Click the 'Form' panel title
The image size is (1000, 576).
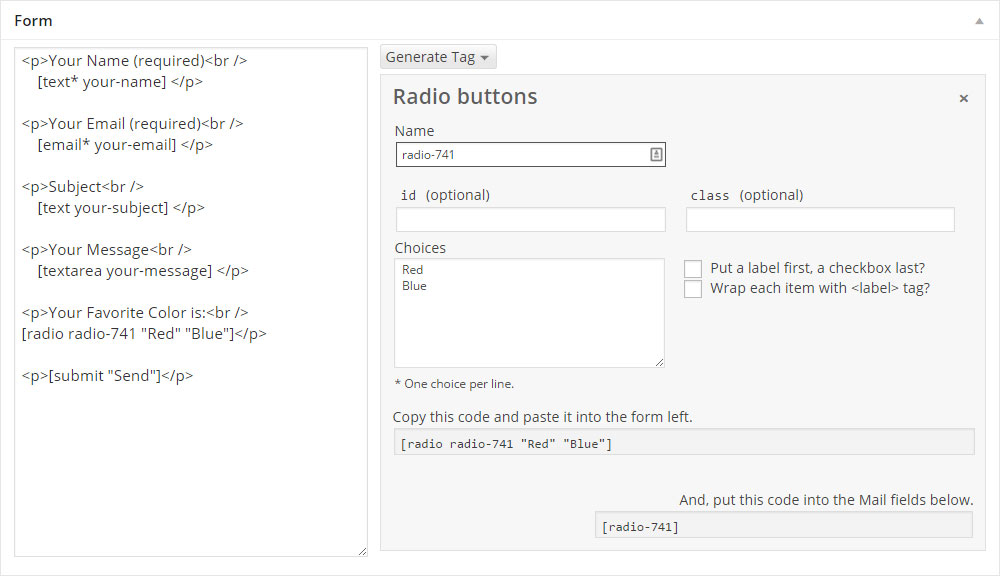click(33, 21)
